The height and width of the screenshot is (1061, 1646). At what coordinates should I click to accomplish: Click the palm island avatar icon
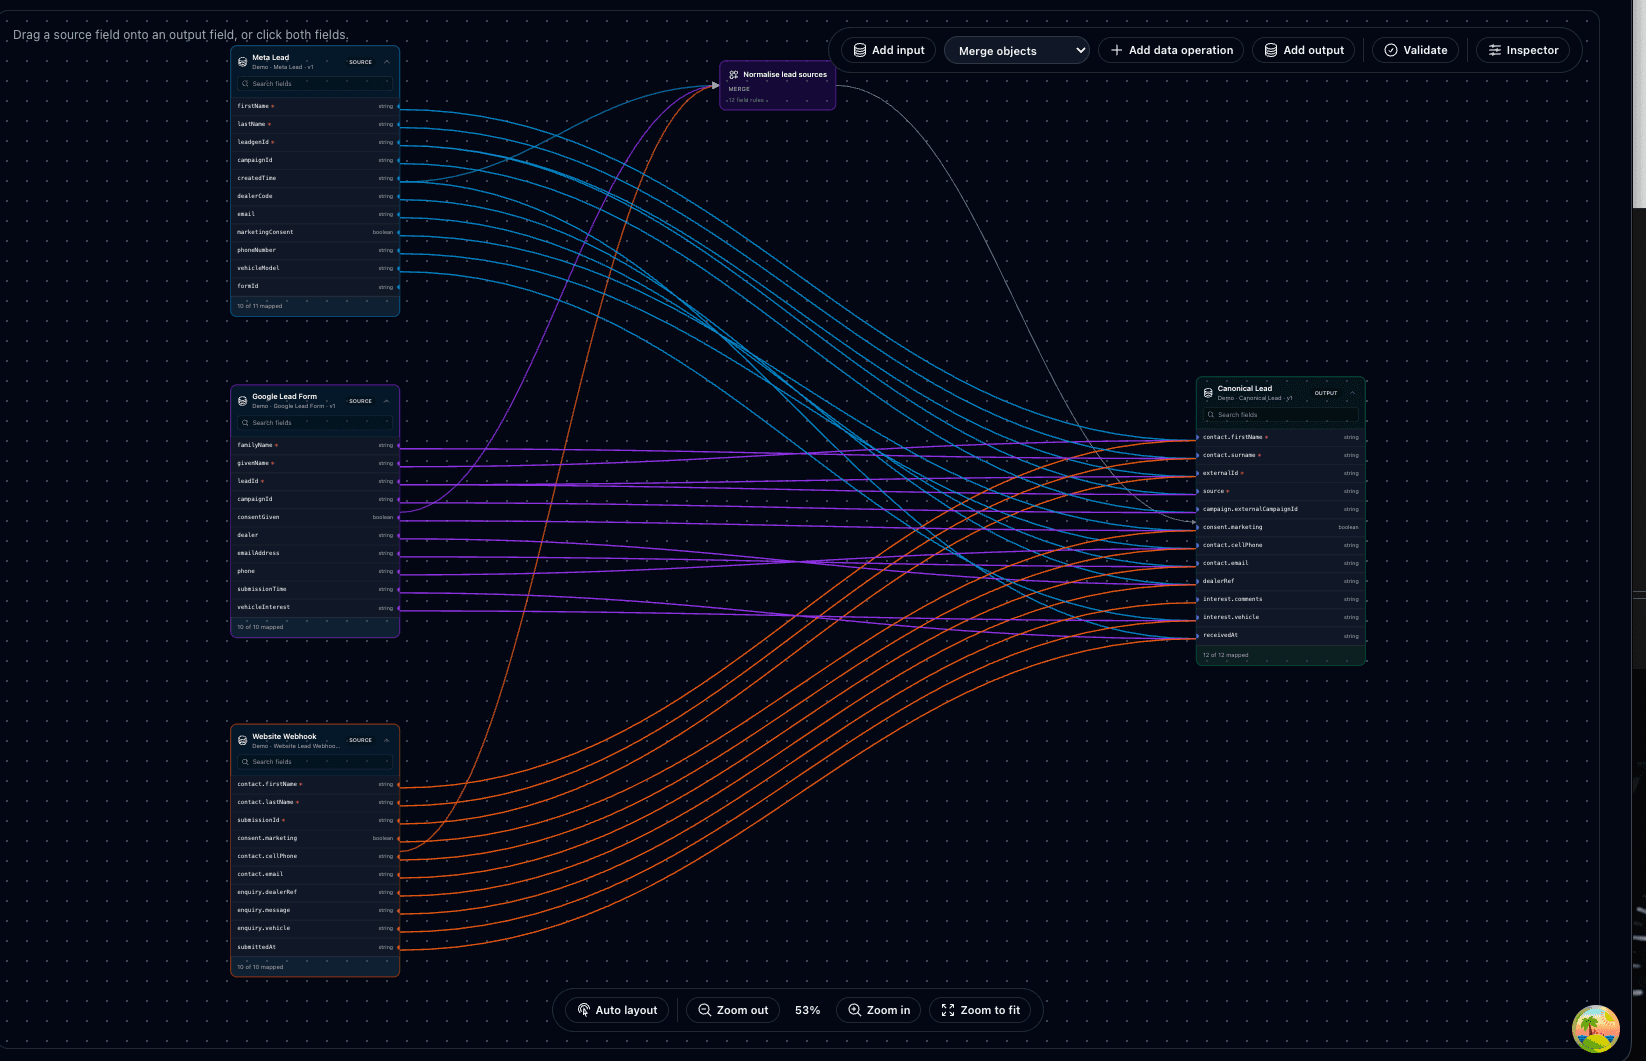pos(1596,1029)
